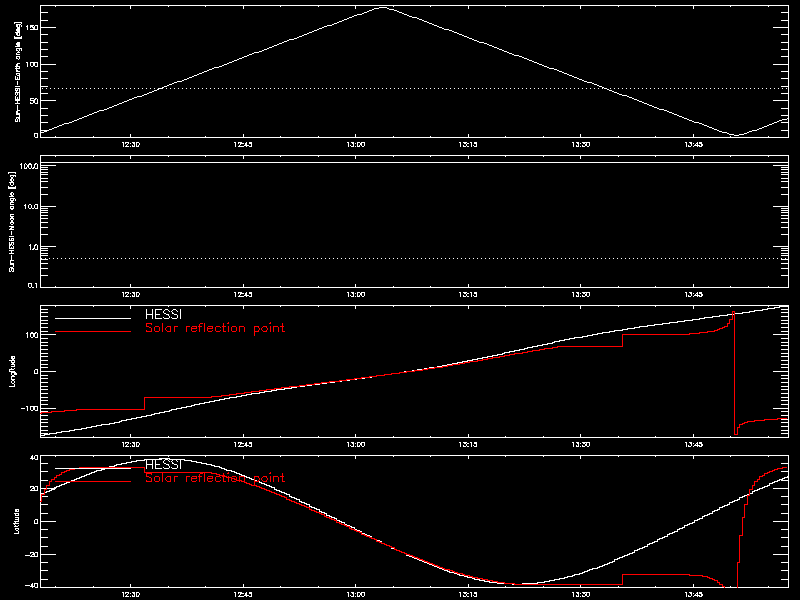
Task: Click '-40' tick on the Latitude axis
Action: tap(32, 585)
